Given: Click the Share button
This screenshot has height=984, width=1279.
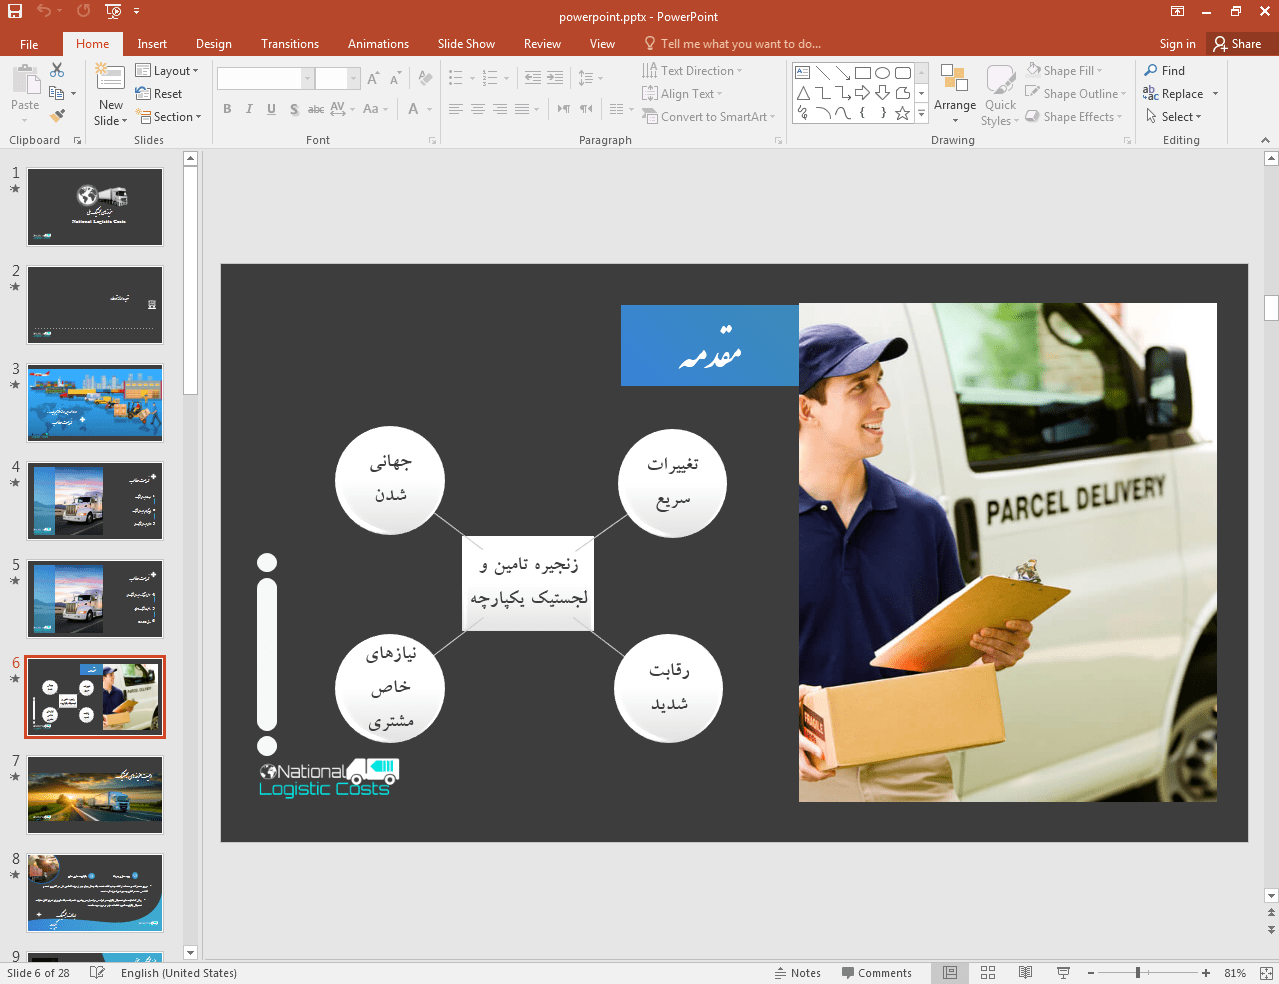Looking at the screenshot, I should (x=1237, y=44).
